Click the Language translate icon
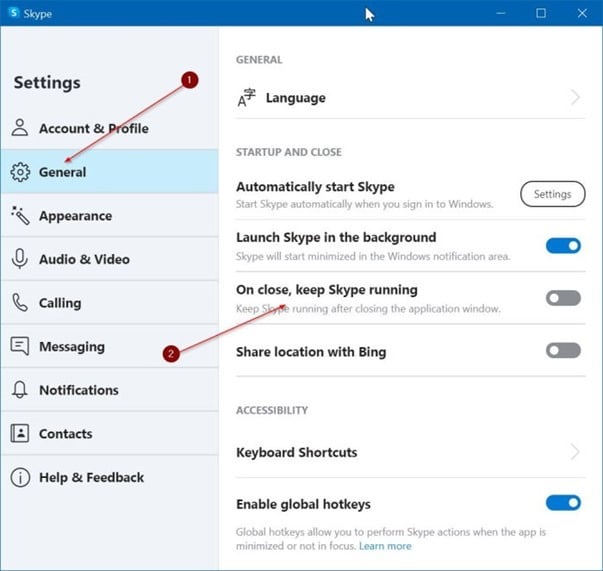Image resolution: width=603 pixels, height=571 pixels. (x=247, y=98)
